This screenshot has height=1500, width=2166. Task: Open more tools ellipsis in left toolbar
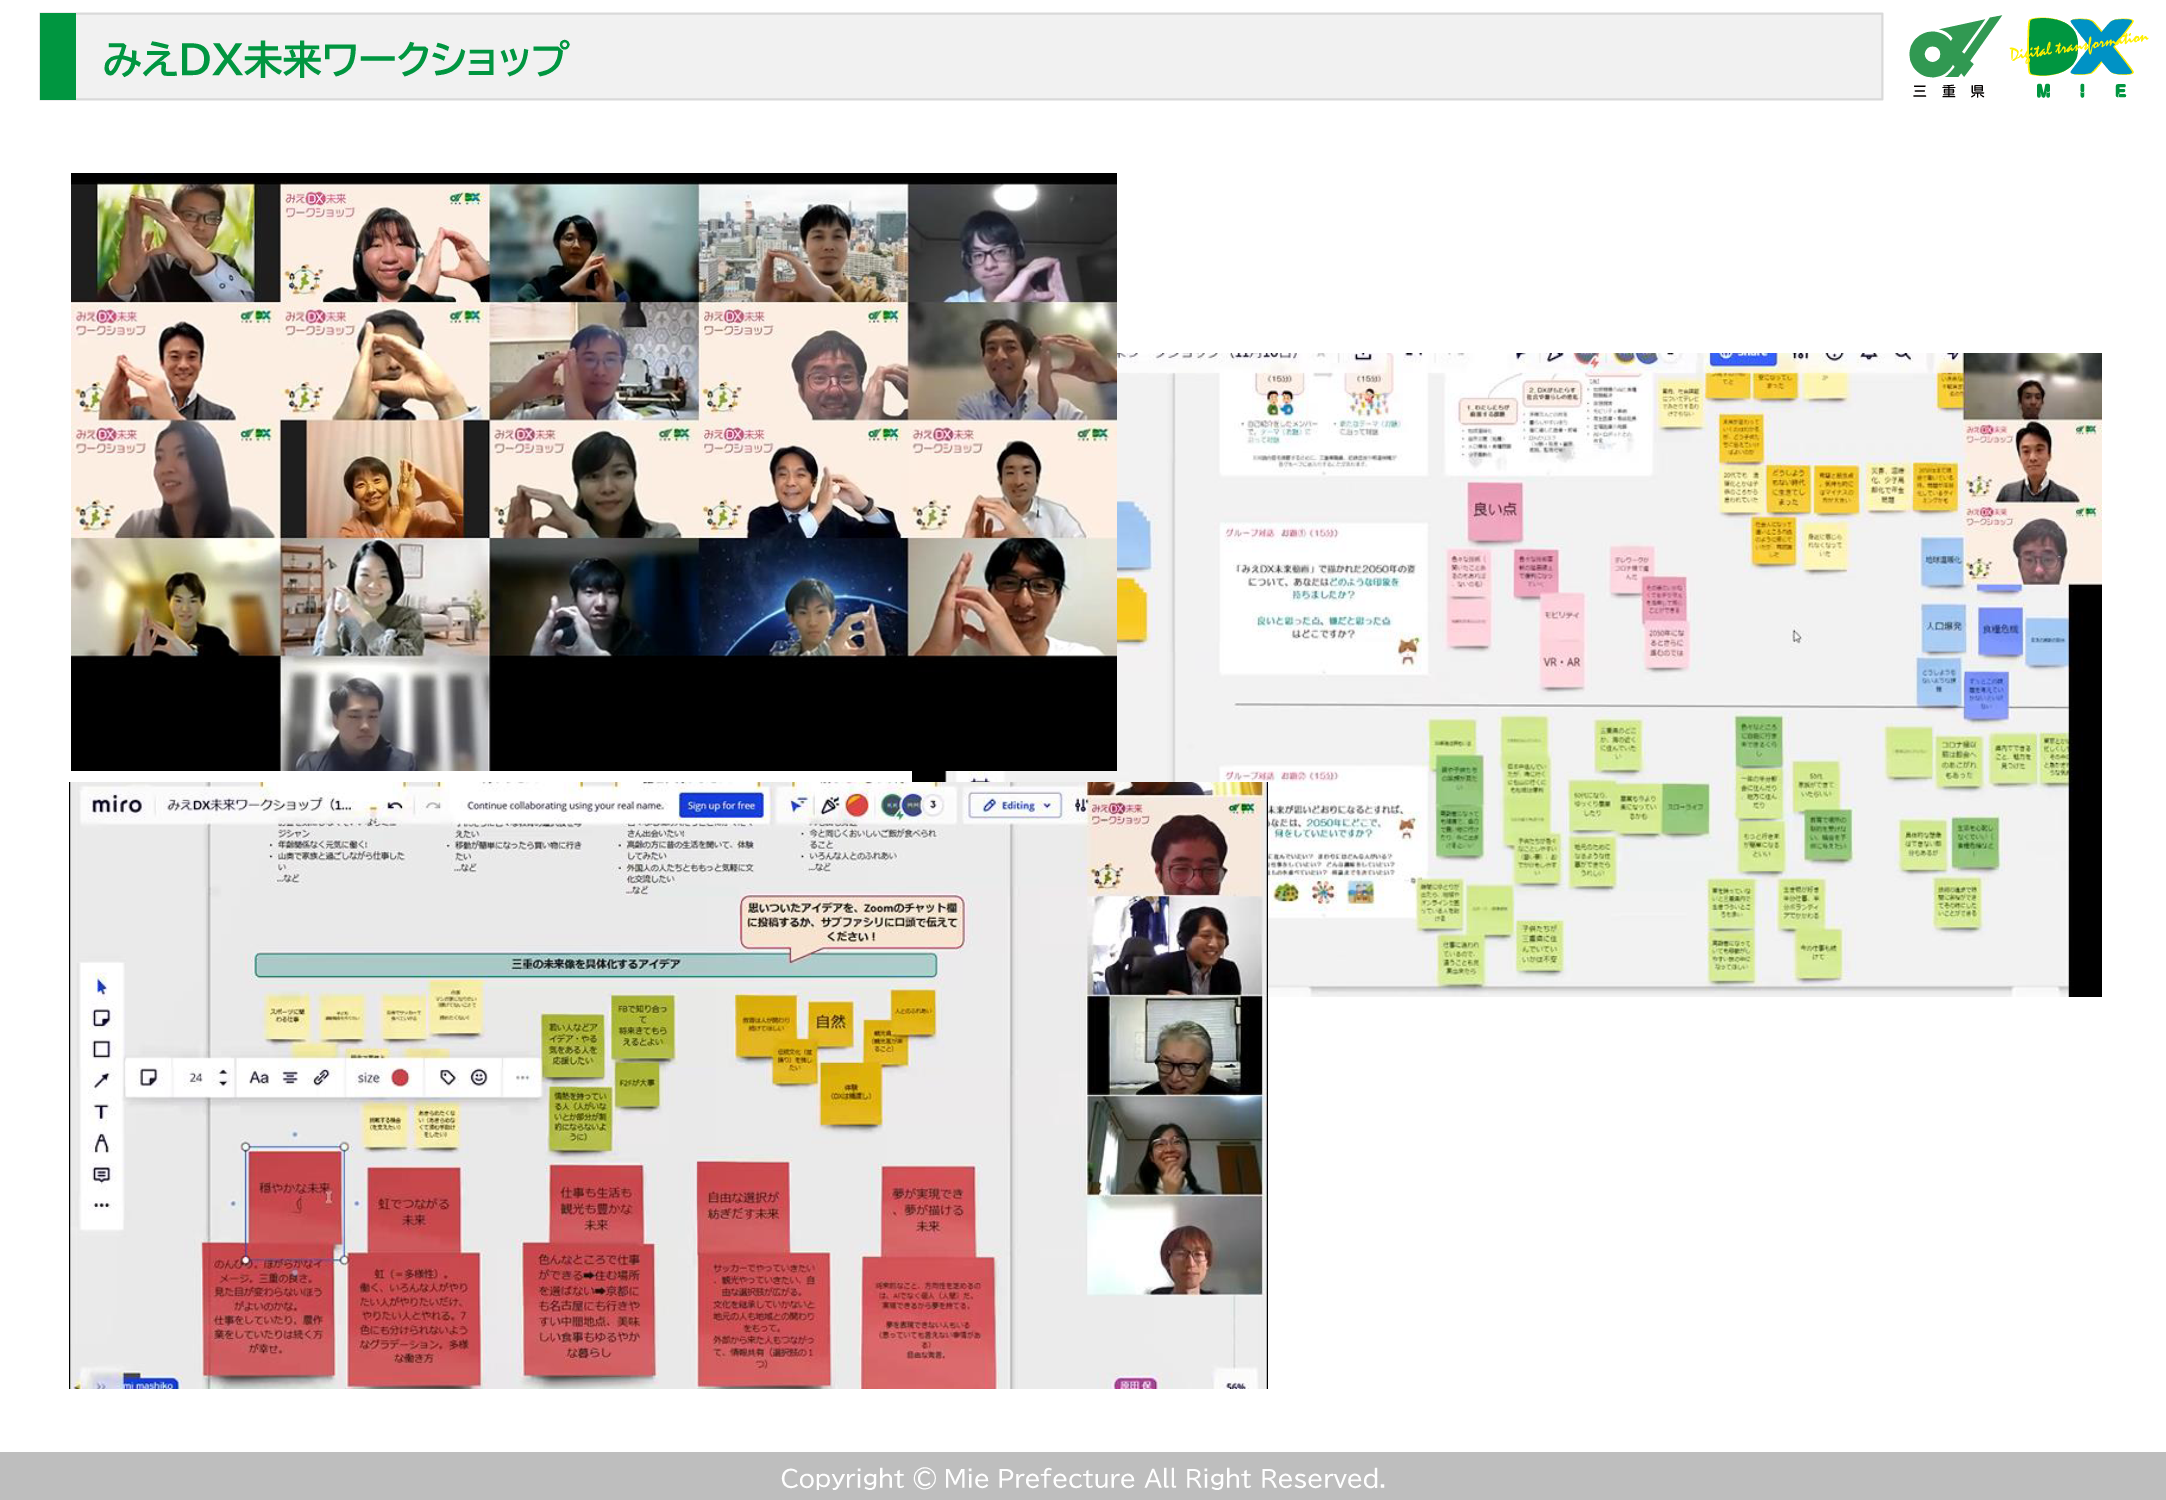(x=101, y=1205)
